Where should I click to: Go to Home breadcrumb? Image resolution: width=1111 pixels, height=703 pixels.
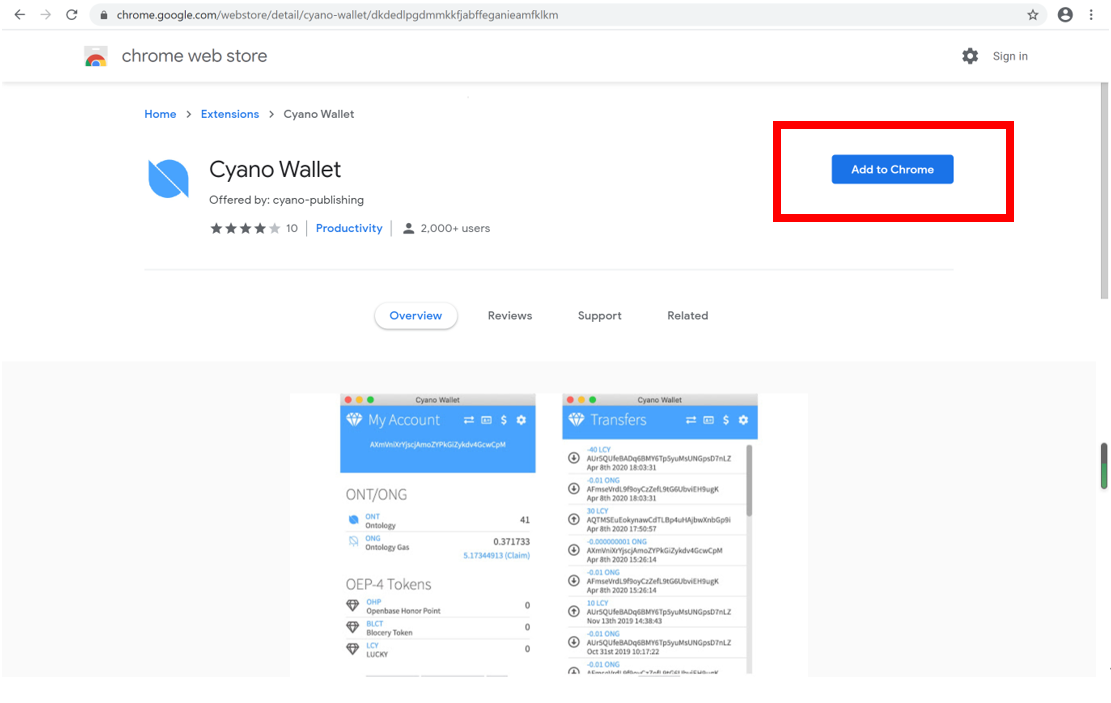tap(160, 114)
